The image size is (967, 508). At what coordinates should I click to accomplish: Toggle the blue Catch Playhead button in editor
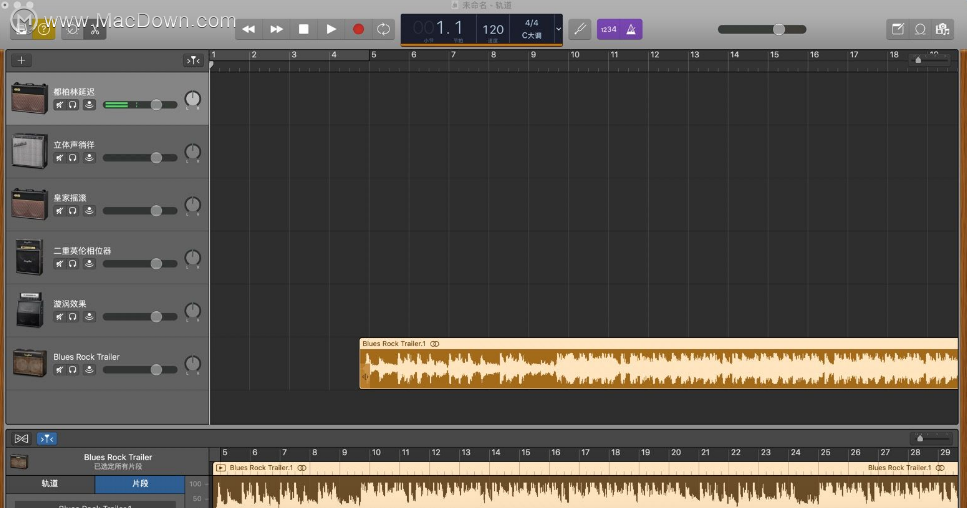(x=47, y=438)
